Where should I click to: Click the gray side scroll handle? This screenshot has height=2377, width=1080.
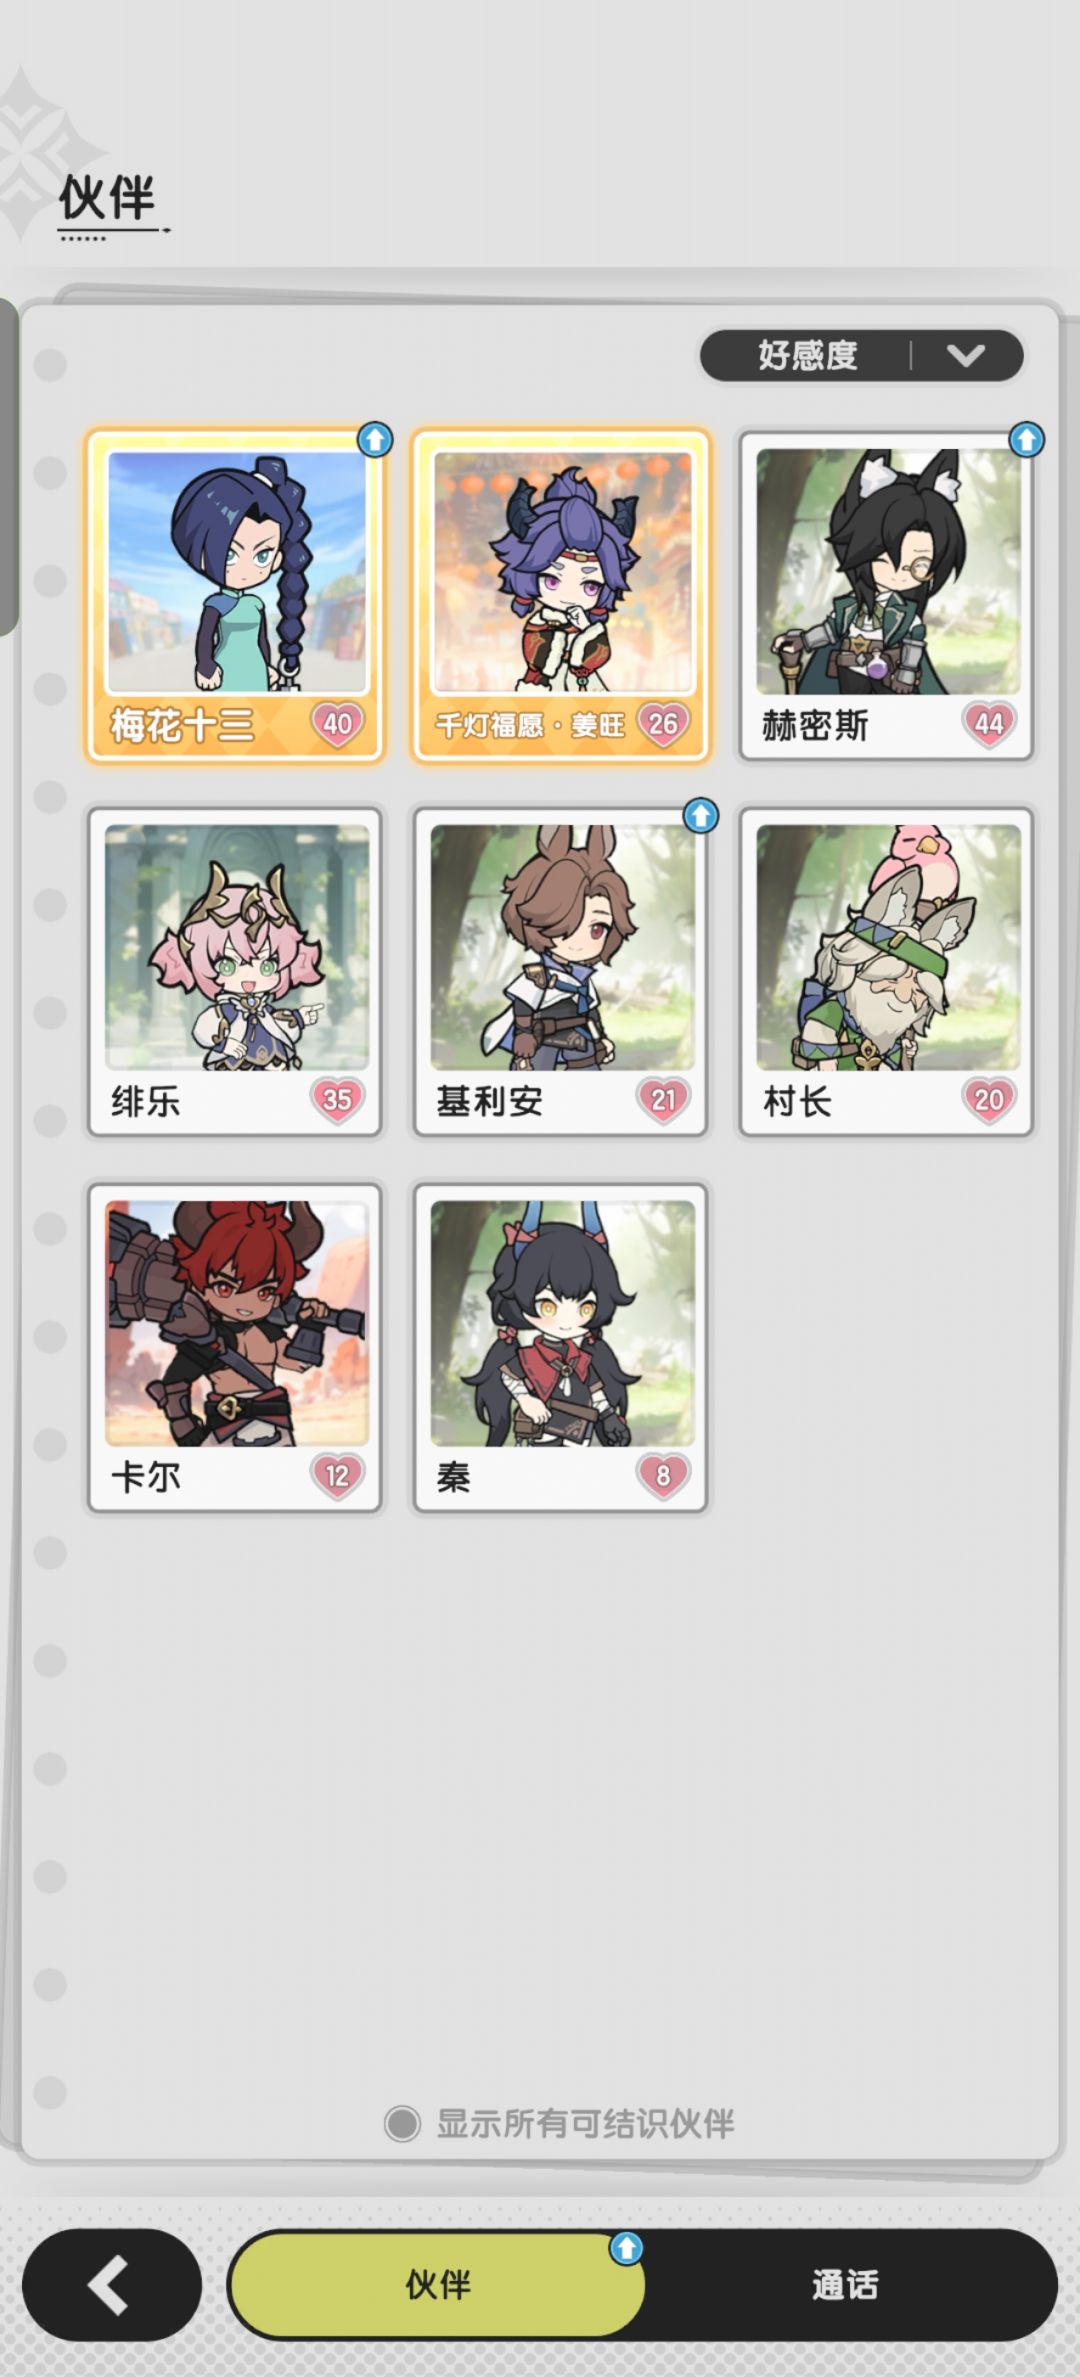(9, 466)
